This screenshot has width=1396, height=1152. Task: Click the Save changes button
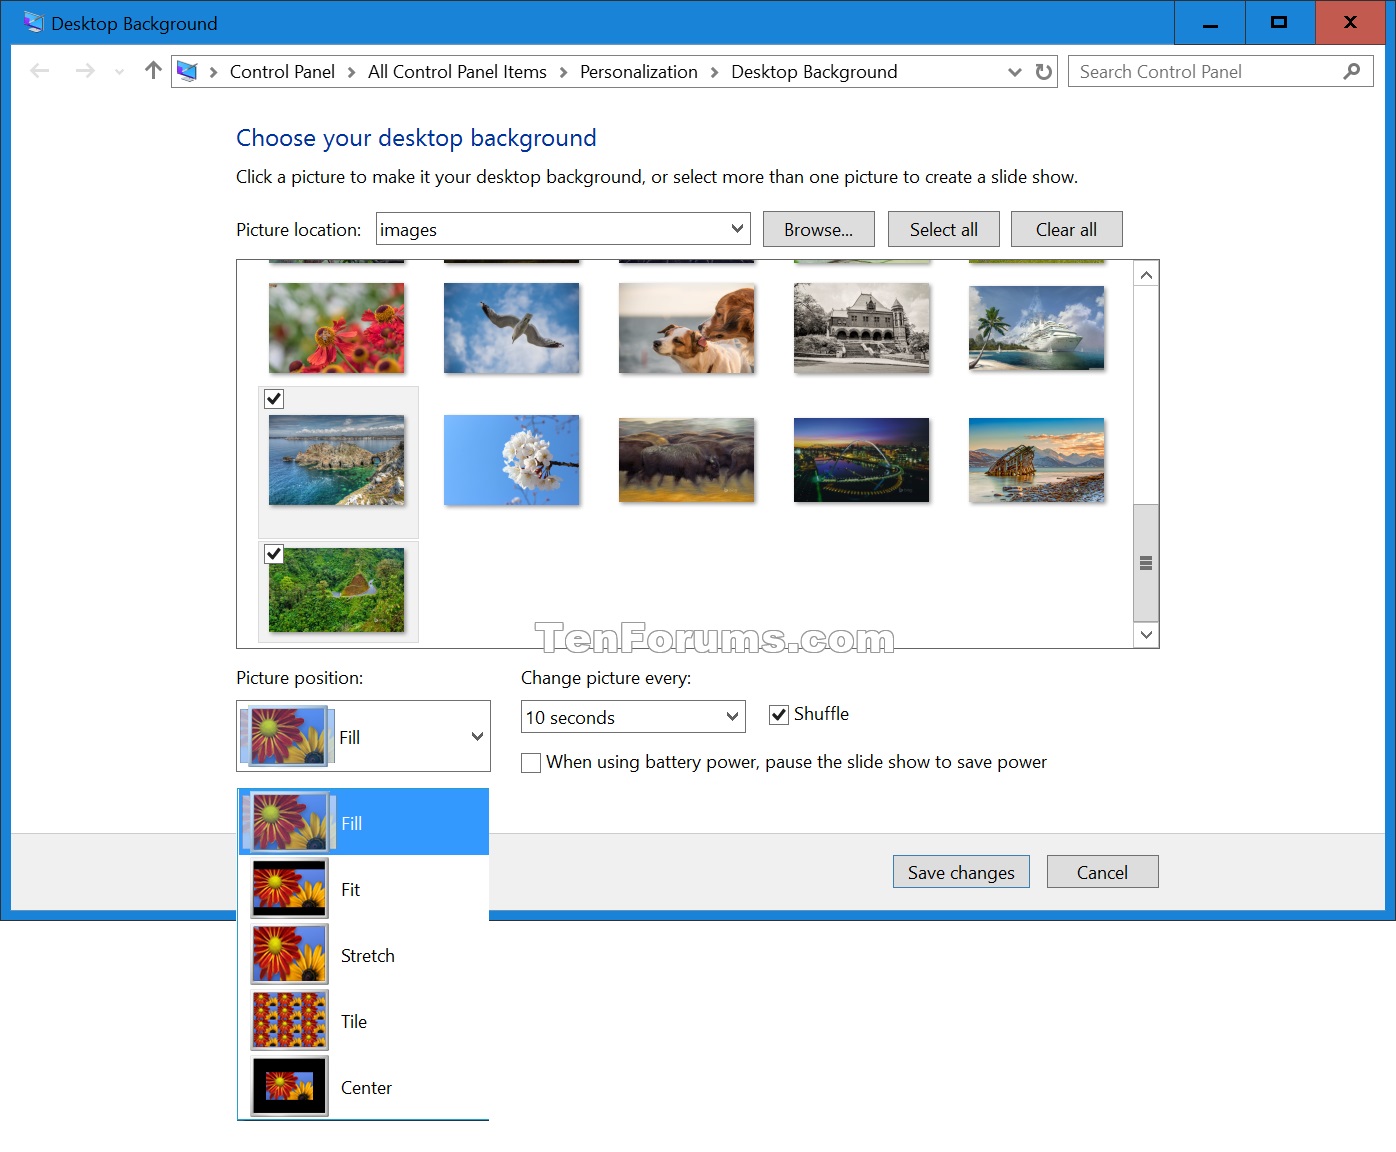point(960,871)
